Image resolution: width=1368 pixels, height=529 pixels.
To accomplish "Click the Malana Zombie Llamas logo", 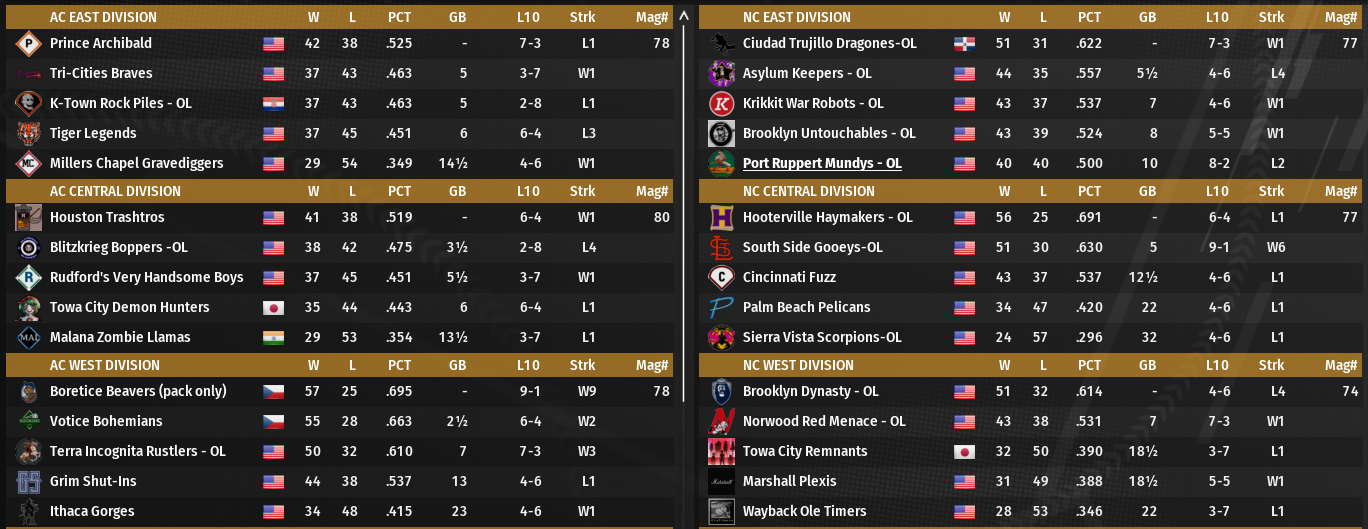I will (28, 338).
